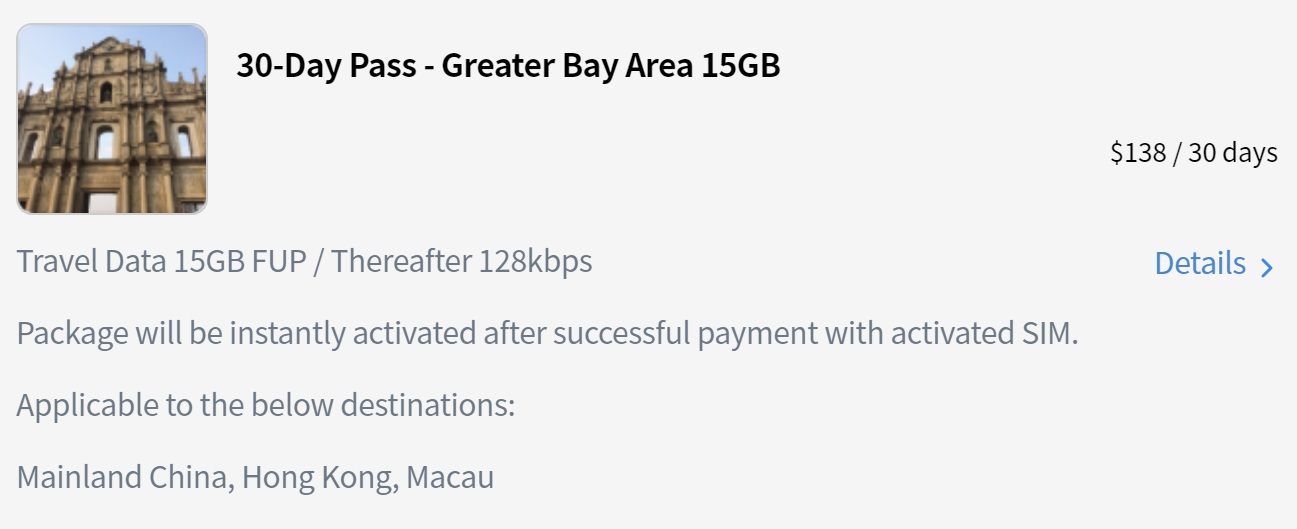Click the 'Thereafter 128kbps' speed text
This screenshot has width=1297, height=529.
point(461,262)
